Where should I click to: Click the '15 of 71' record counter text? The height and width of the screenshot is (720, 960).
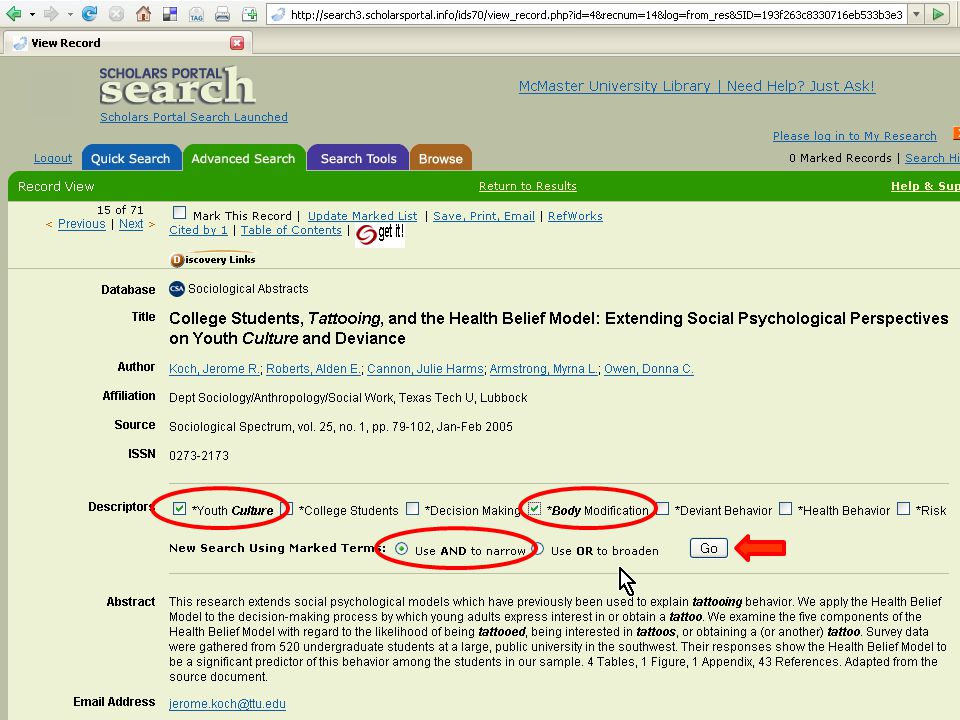point(120,210)
